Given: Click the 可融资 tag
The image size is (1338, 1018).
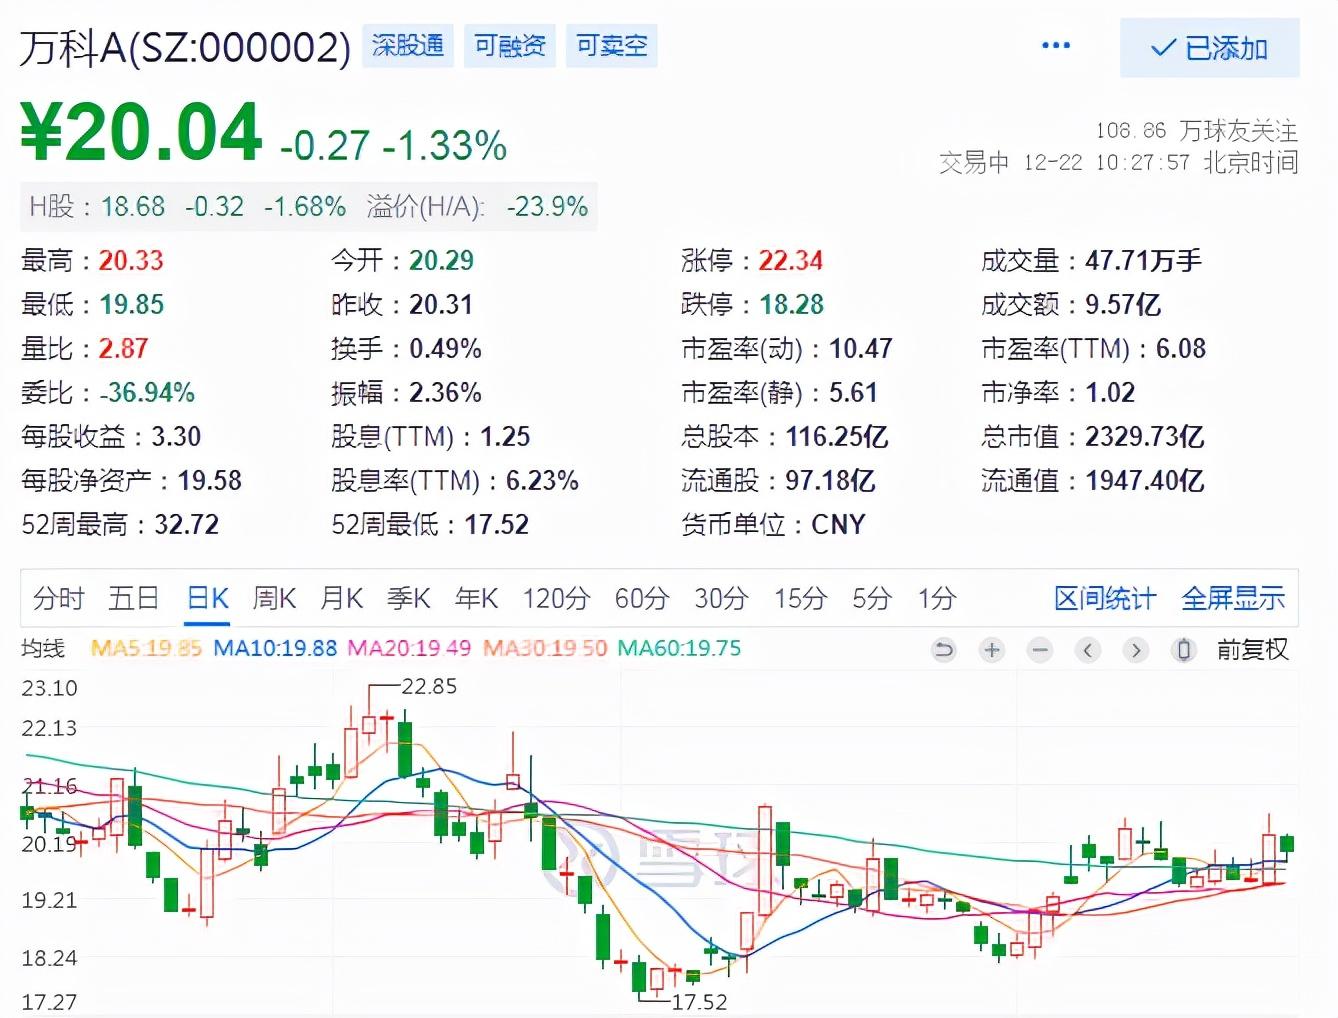Looking at the screenshot, I should coord(509,45).
